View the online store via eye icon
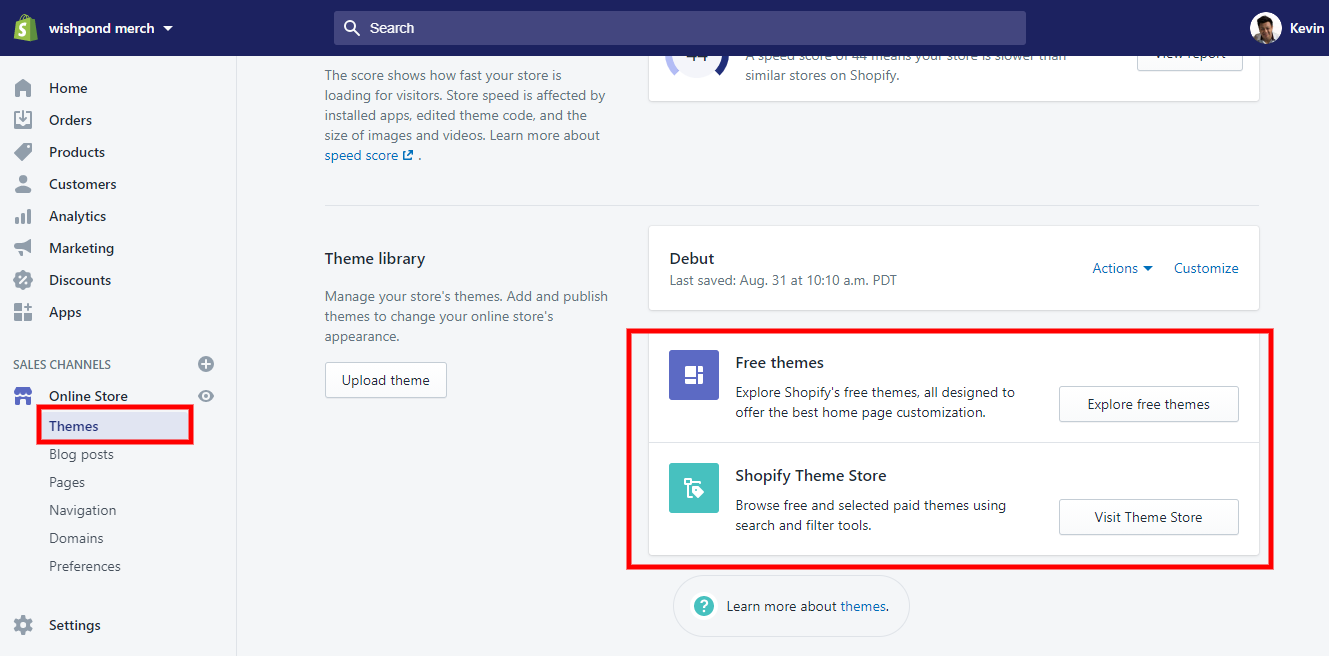 [x=206, y=396]
